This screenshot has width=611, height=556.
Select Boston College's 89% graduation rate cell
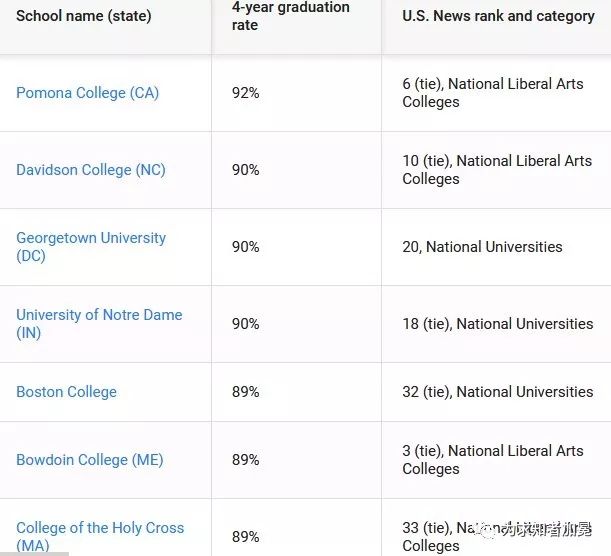click(x=245, y=392)
